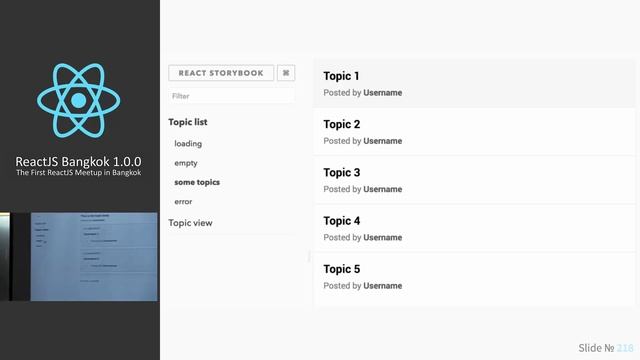The width and height of the screenshot is (640, 360).
Task: Focus the Filter input field
Action: (231, 96)
